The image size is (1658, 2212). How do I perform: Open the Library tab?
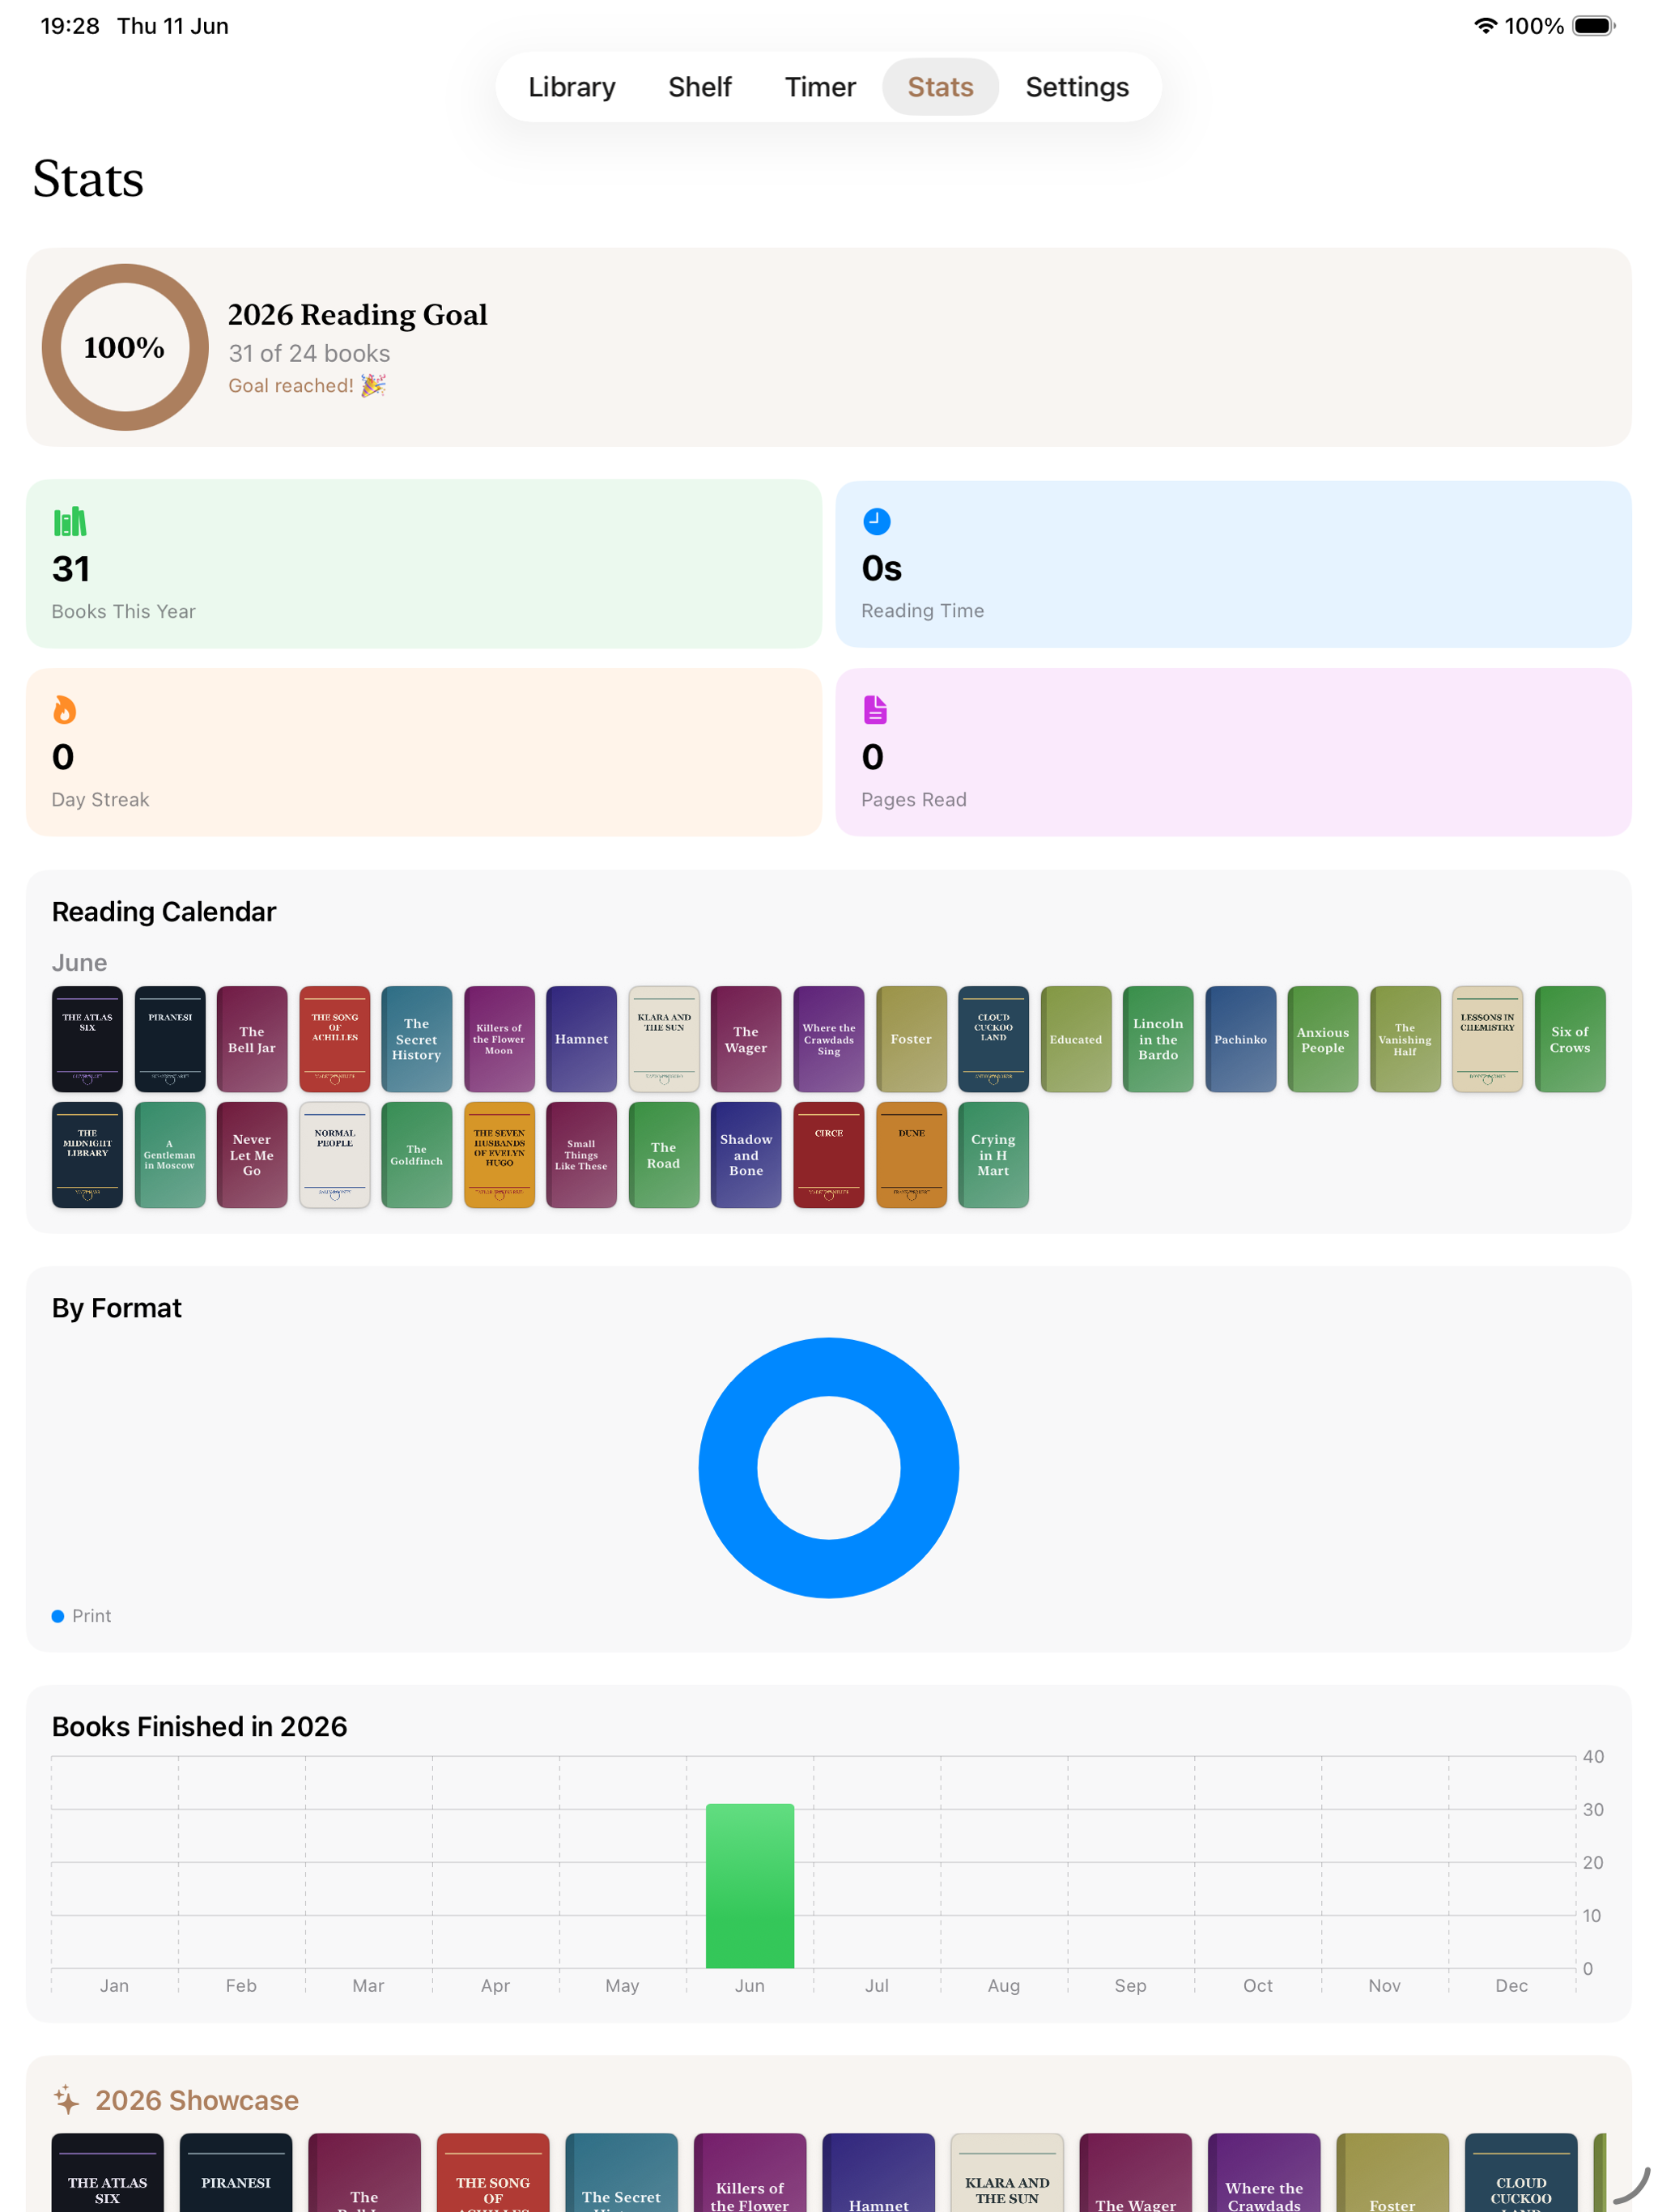[x=571, y=87]
